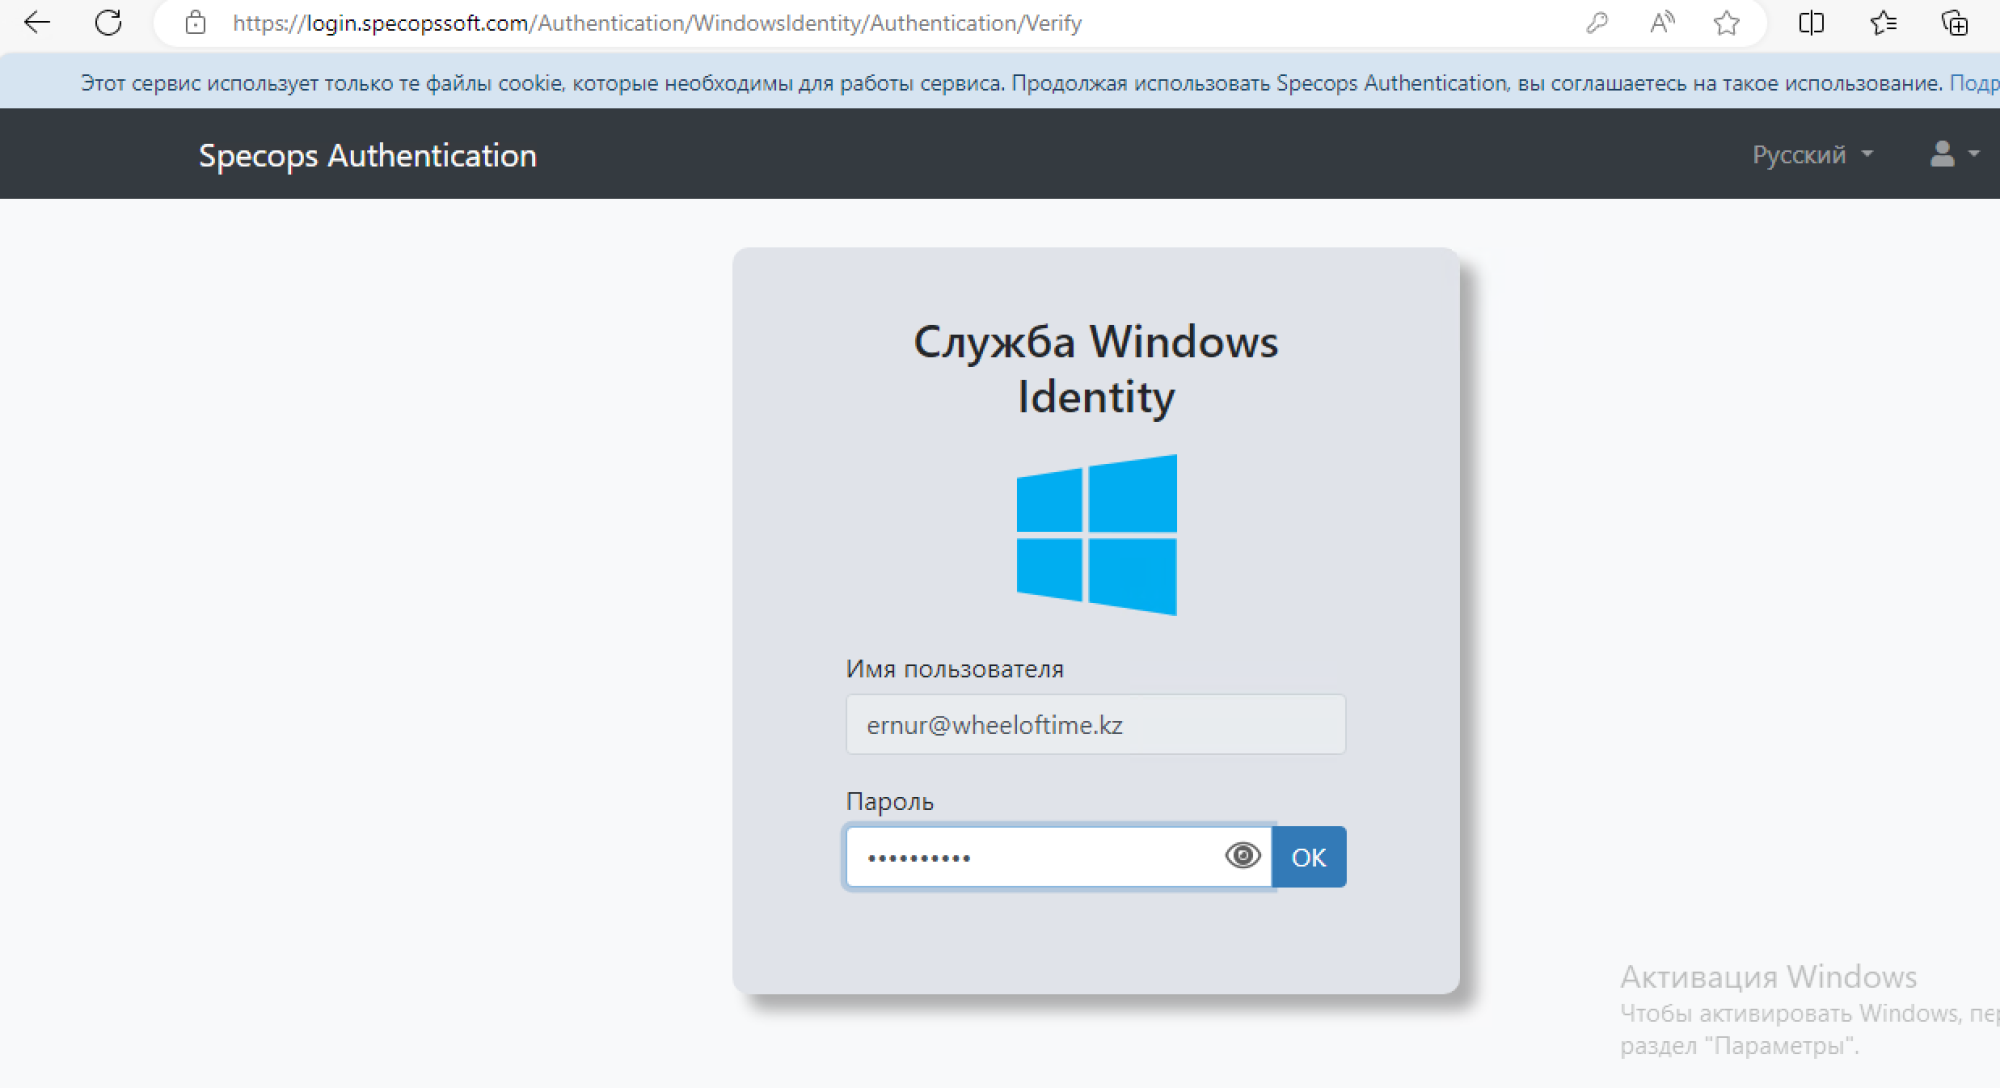
Task: Click the browser back arrow
Action: pos(37,22)
